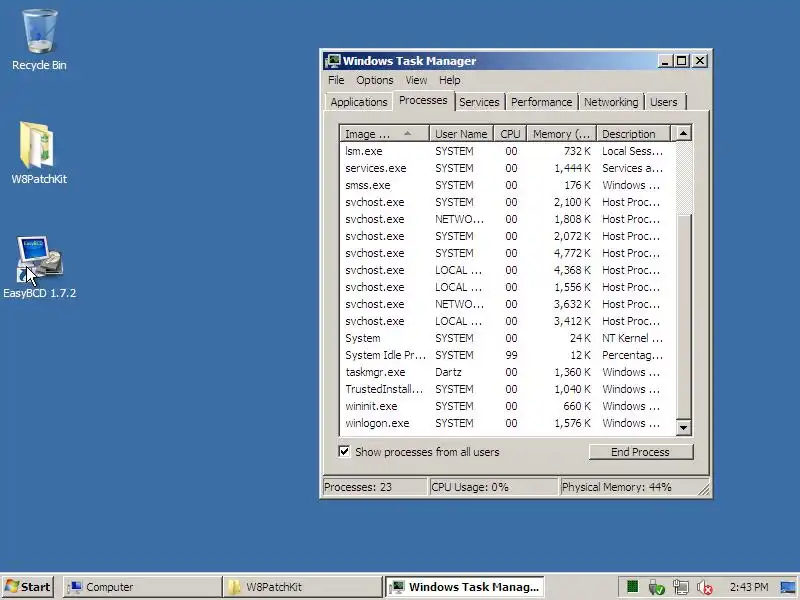This screenshot has width=800, height=600.
Task: Select svchost.exe row using 3,412 K
Action: coord(507,321)
